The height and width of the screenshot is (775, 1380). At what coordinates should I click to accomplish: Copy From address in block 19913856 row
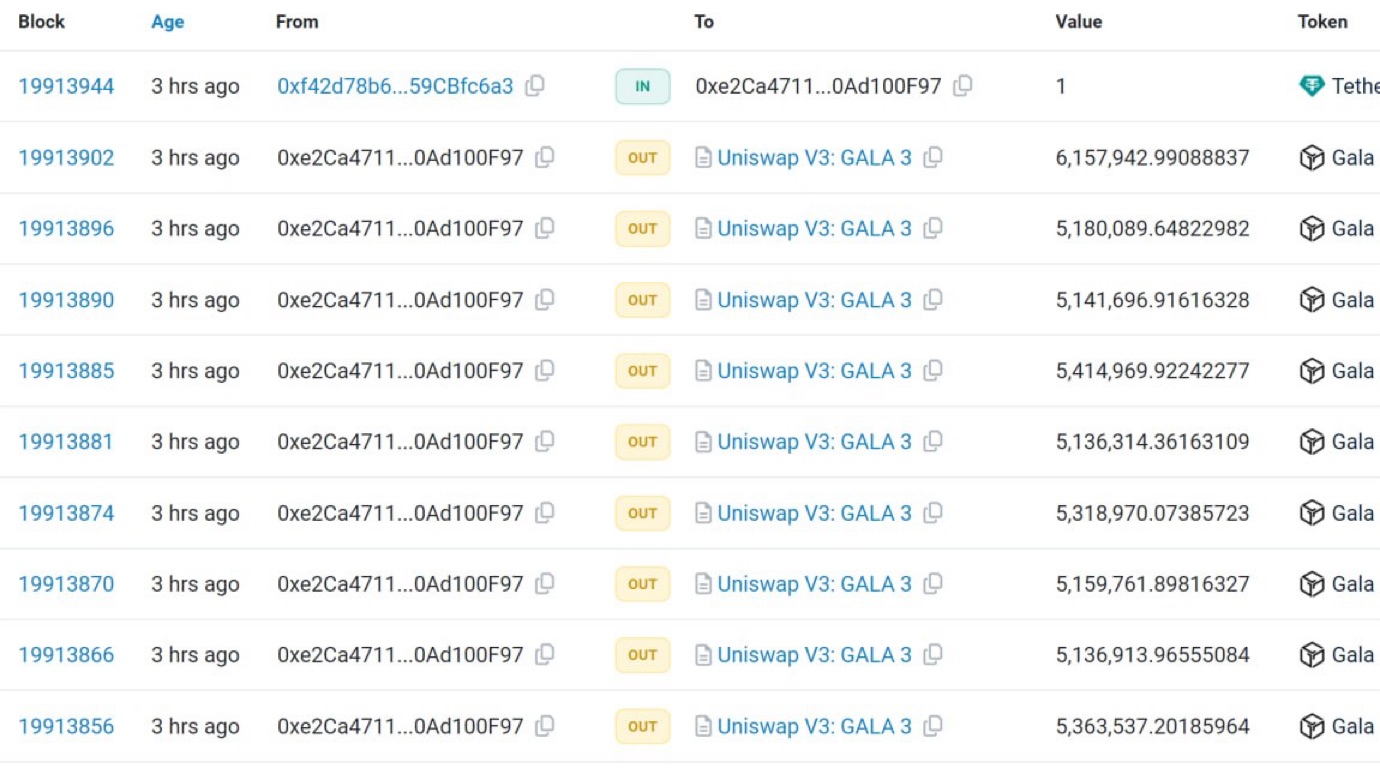click(545, 726)
